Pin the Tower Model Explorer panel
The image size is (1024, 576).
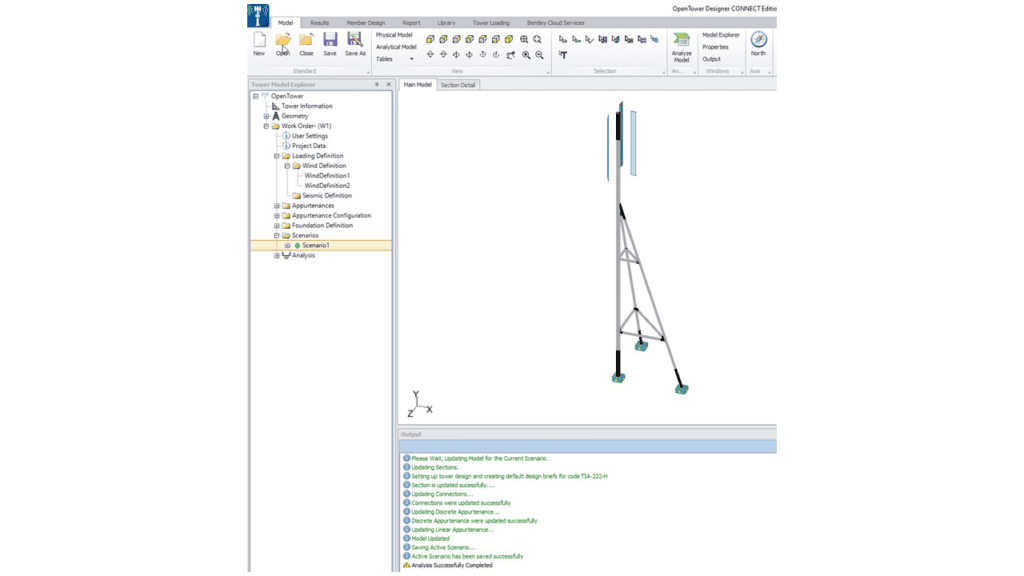click(378, 85)
